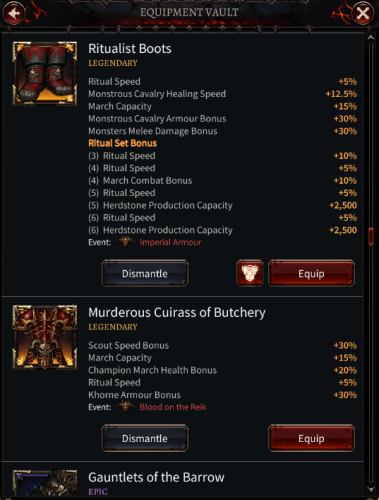Click the back arrow icon

[14, 13]
